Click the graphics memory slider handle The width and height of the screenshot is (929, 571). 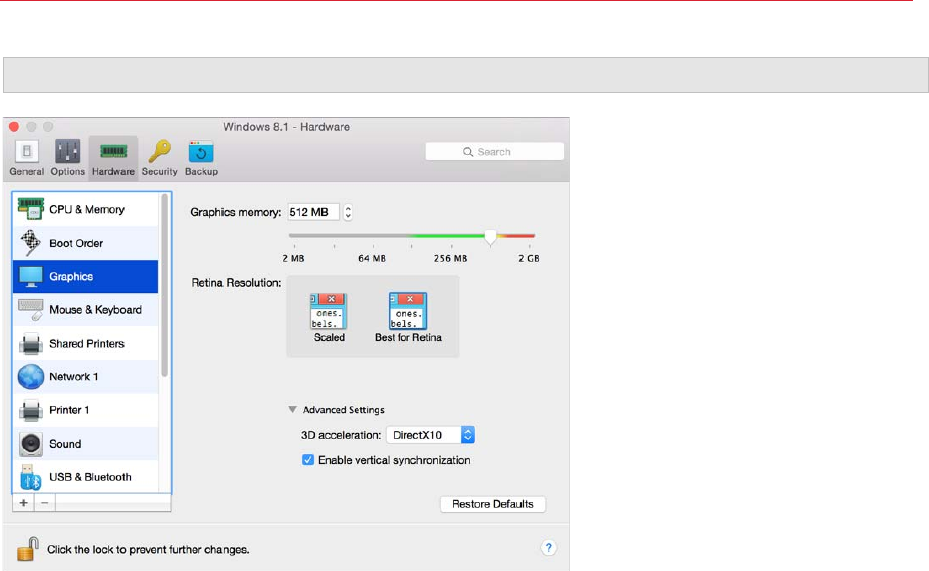[x=491, y=237]
